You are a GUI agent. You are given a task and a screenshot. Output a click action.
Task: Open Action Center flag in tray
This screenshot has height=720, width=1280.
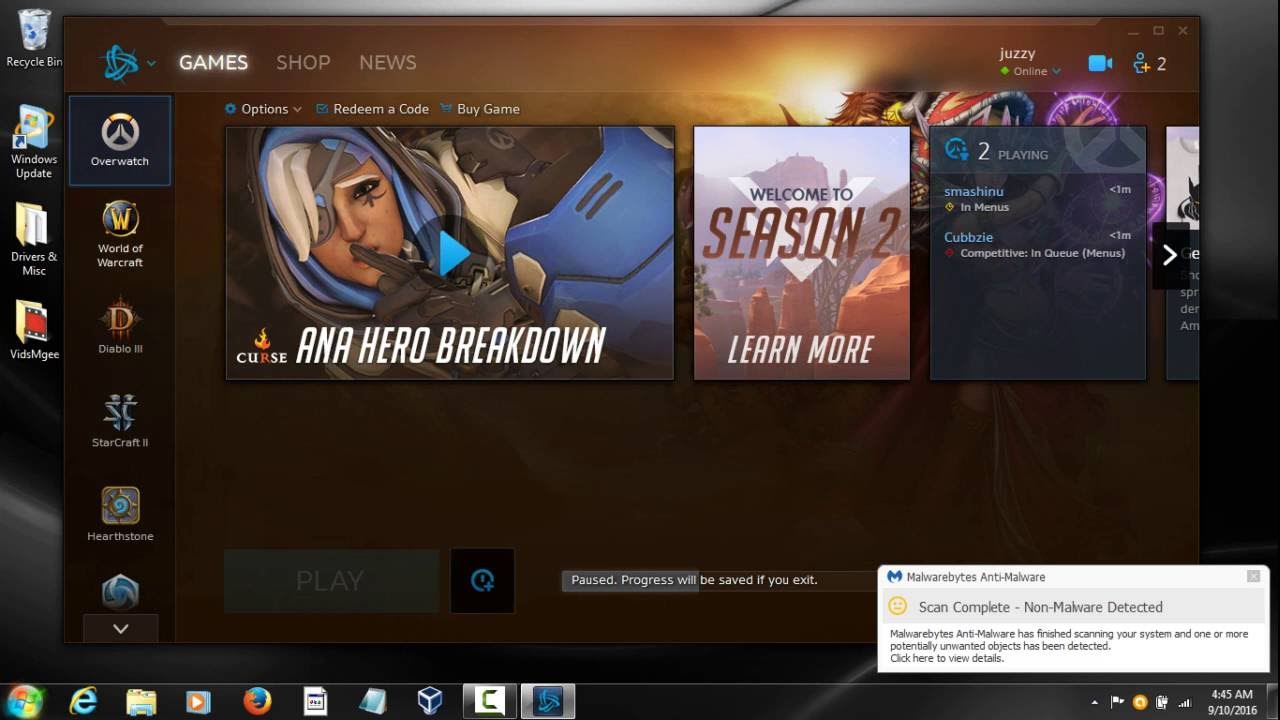pyautogui.click(x=1118, y=702)
